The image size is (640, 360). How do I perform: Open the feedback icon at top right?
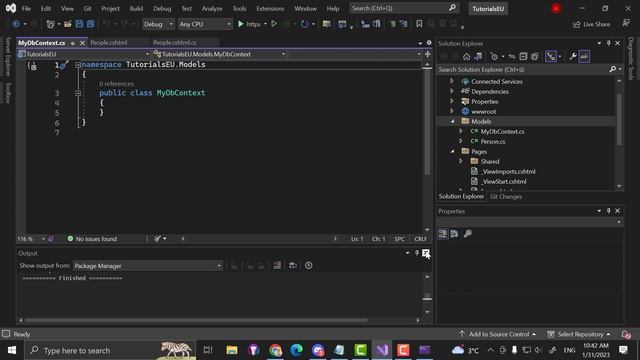[x=626, y=24]
